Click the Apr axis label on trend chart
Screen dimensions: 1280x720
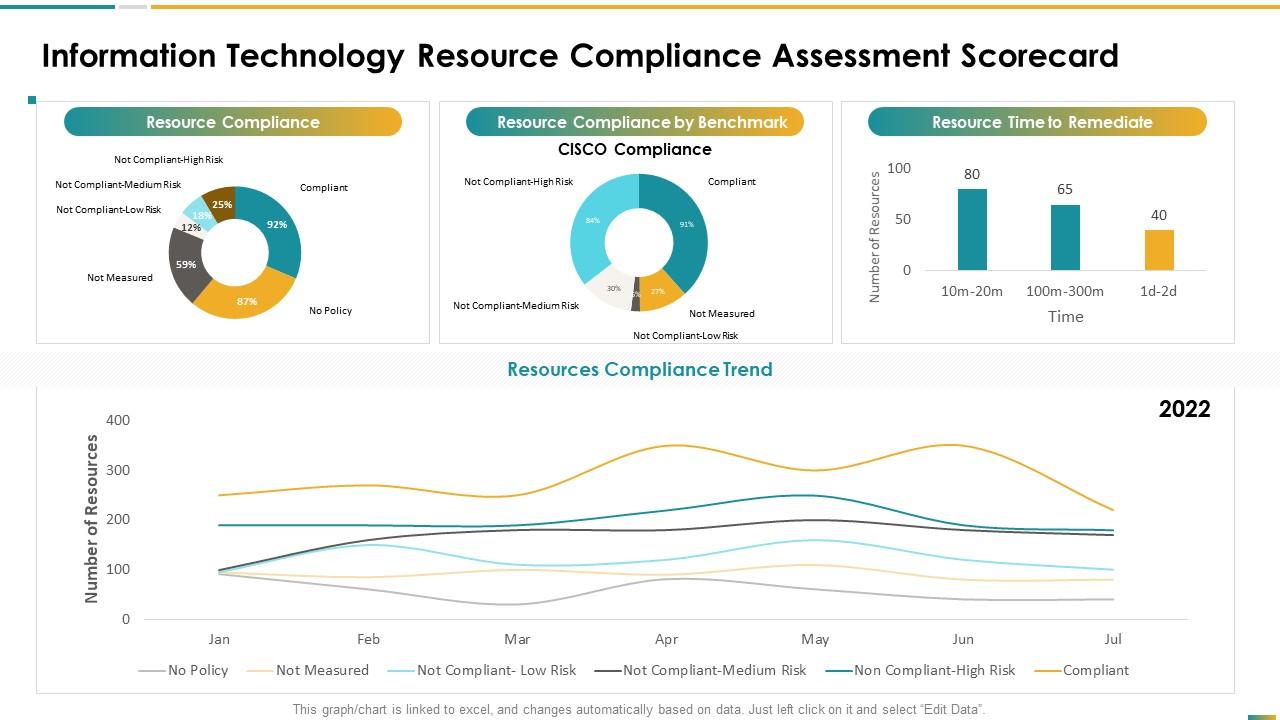666,639
